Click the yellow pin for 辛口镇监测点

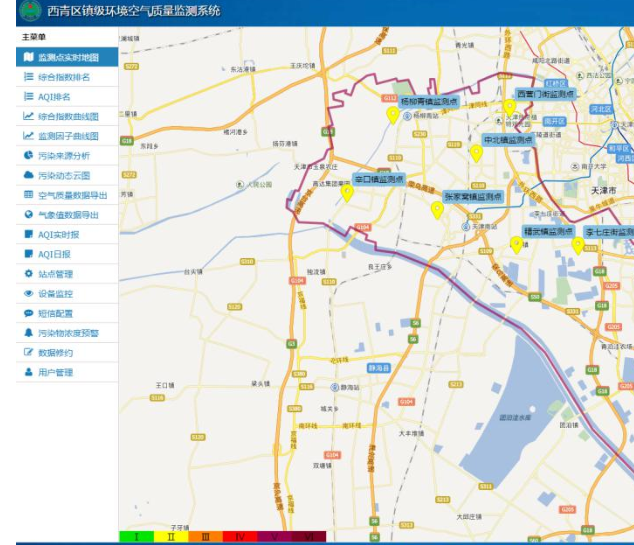click(347, 192)
